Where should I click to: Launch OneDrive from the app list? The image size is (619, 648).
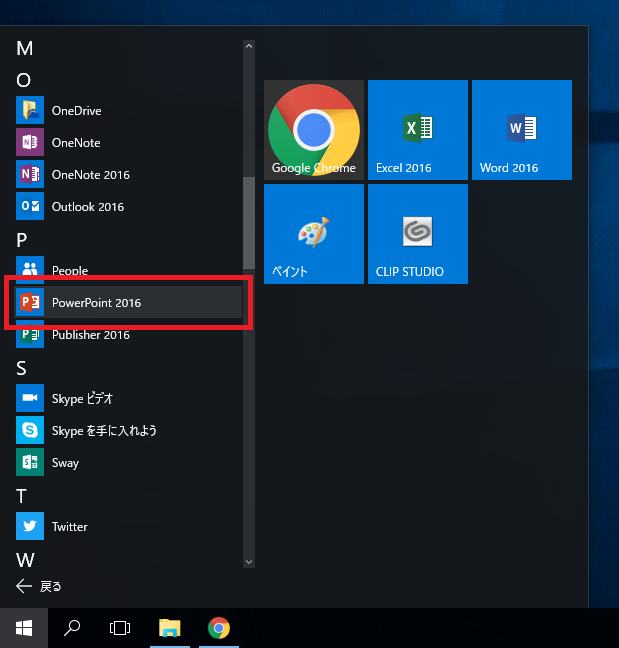tap(76, 111)
